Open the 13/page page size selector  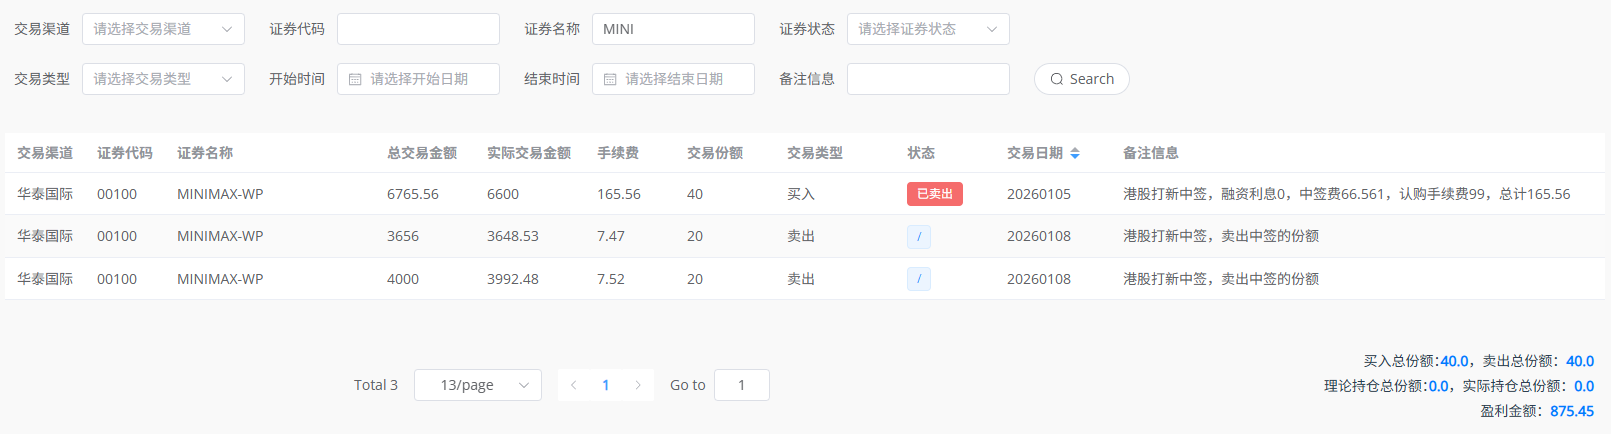tap(478, 385)
